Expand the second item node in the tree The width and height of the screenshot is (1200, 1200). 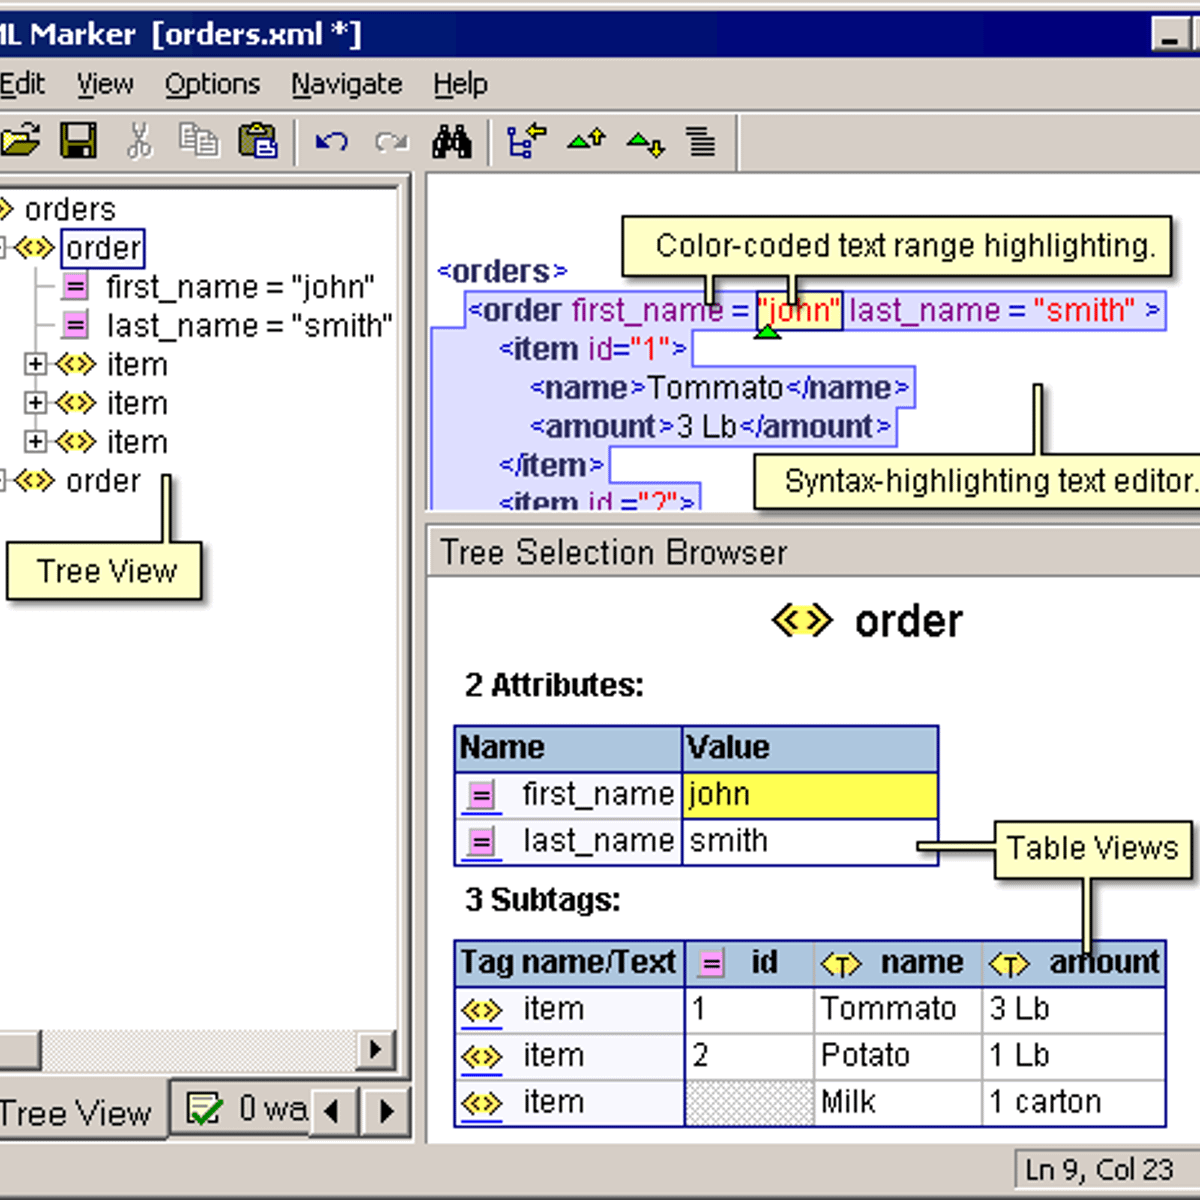pyautogui.click(x=35, y=403)
